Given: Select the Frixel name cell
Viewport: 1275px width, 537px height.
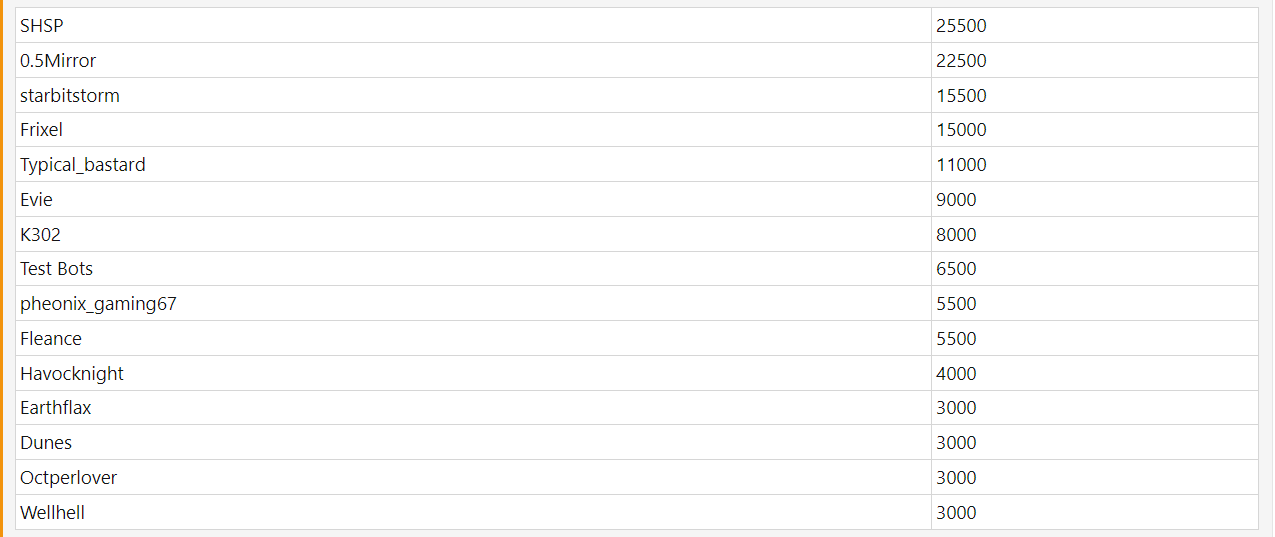Looking at the screenshot, I should click(41, 130).
